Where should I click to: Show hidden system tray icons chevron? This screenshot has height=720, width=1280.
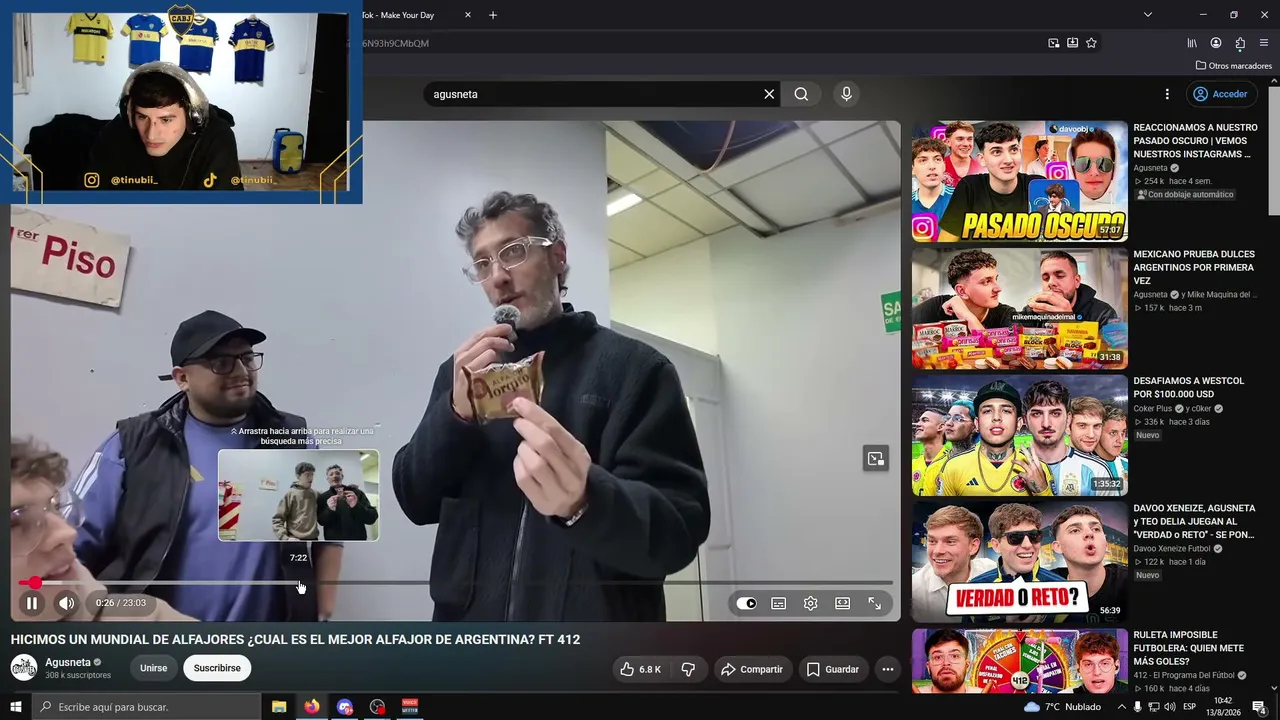(1120, 707)
